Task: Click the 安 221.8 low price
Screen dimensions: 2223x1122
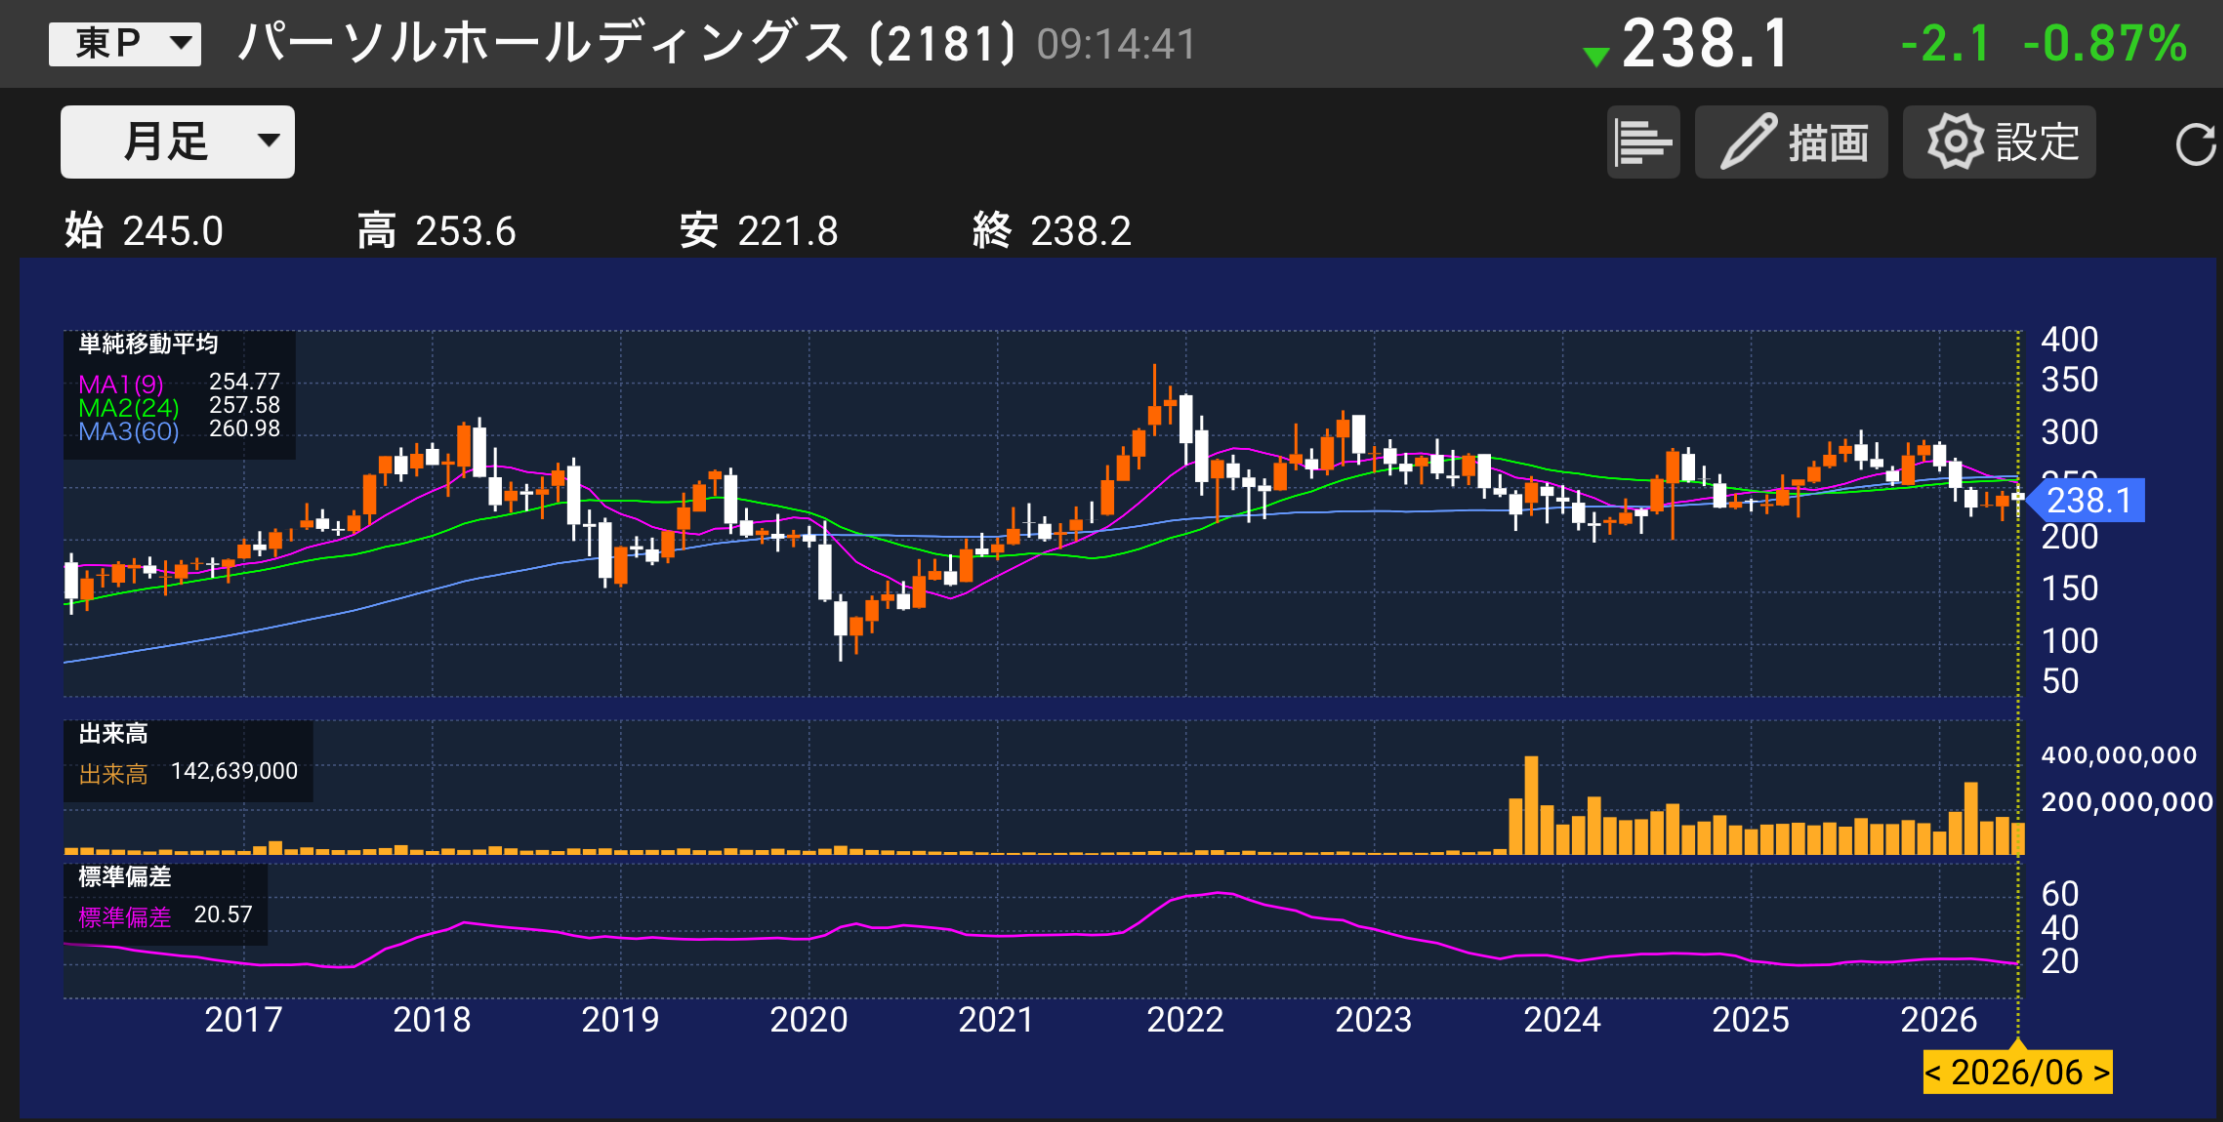Action: (x=758, y=231)
